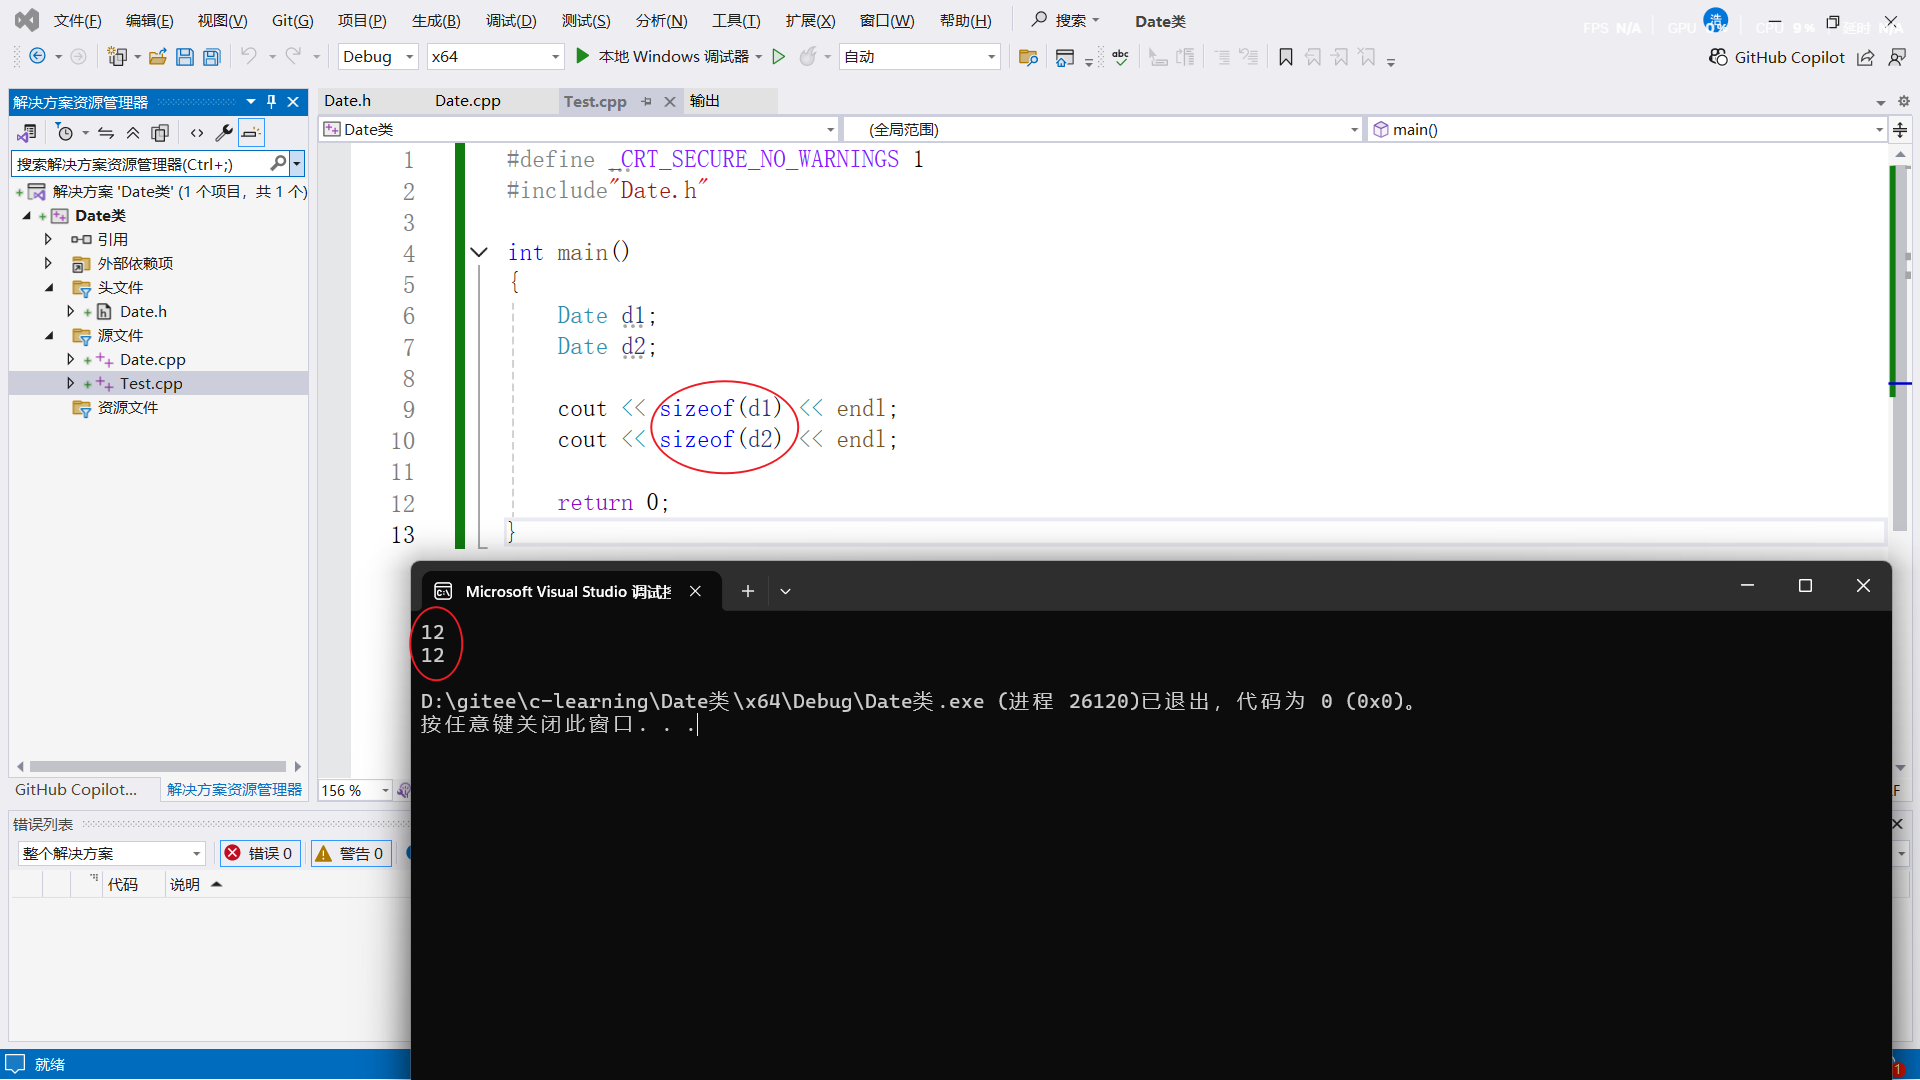Click the bookmark toggle icon in toolbar
The height and width of the screenshot is (1080, 1920).
[1286, 57]
